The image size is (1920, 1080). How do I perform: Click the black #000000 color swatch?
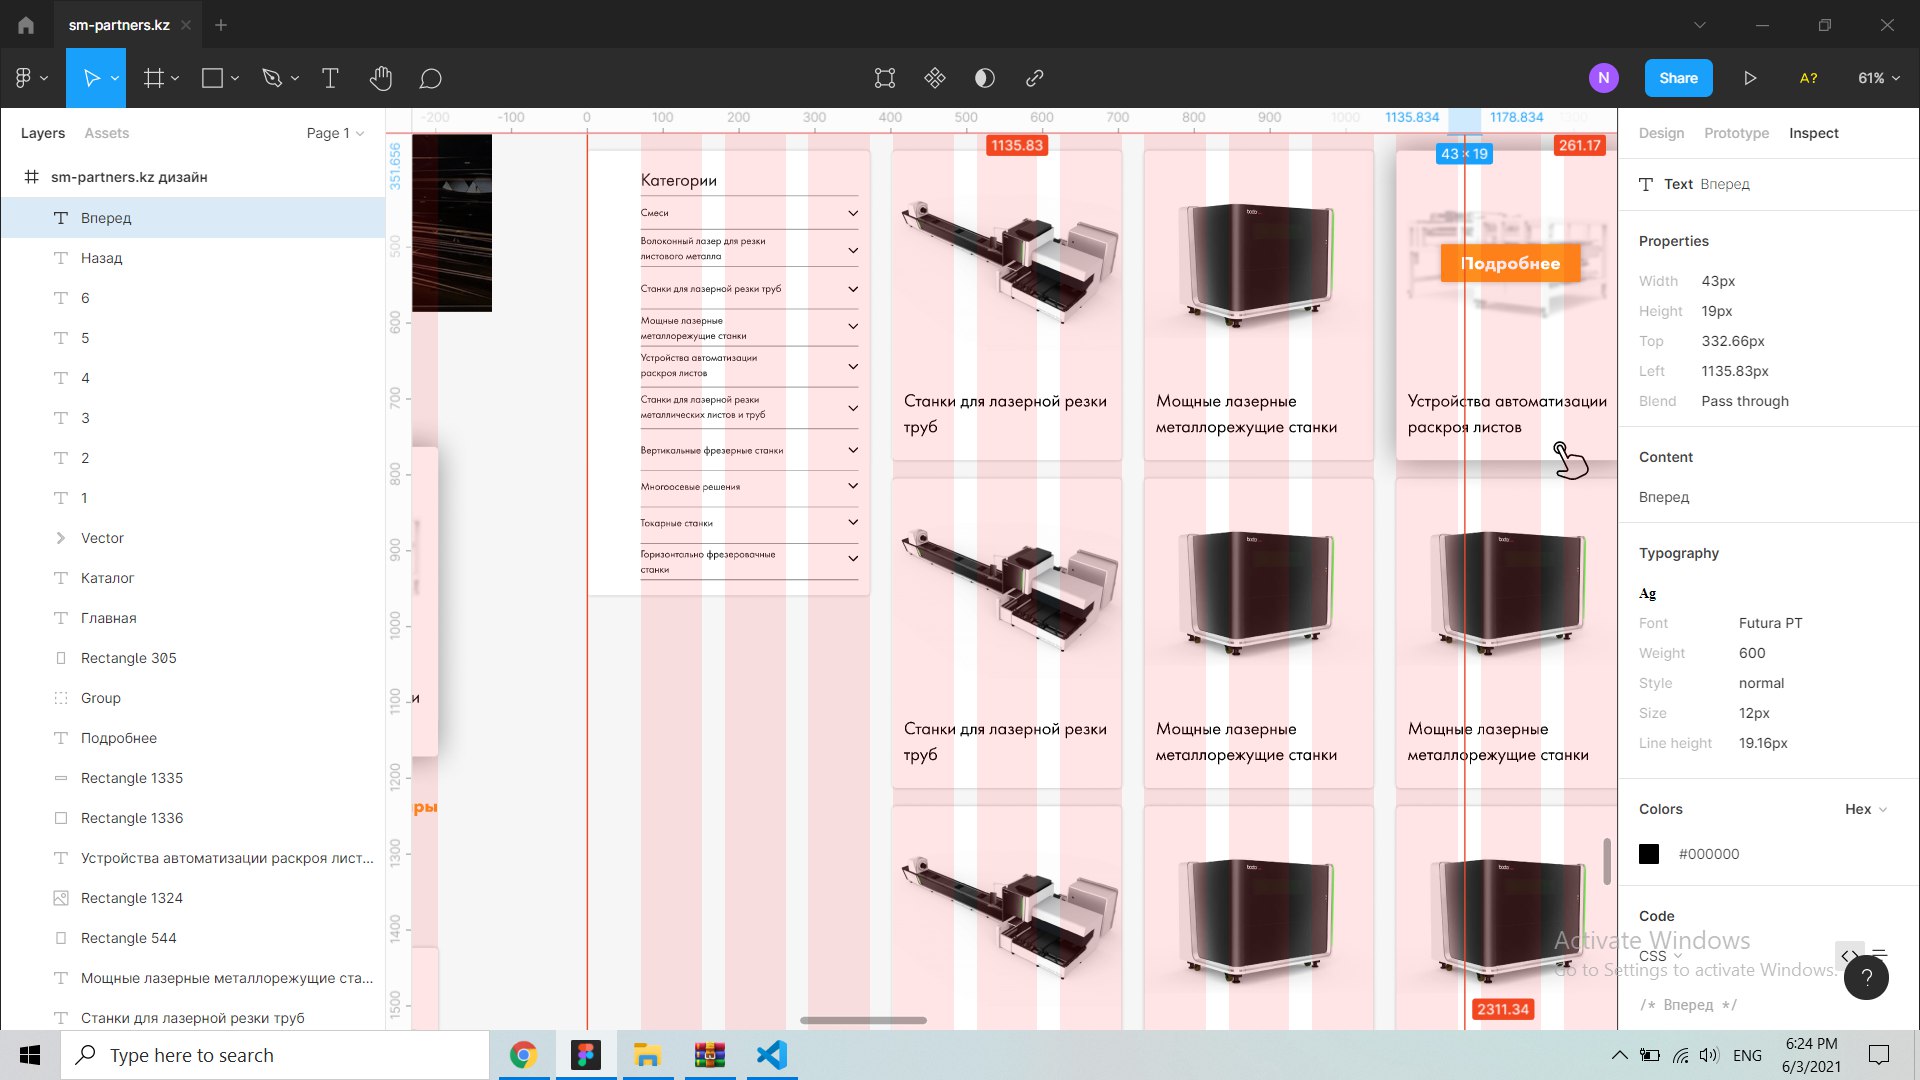click(1649, 854)
